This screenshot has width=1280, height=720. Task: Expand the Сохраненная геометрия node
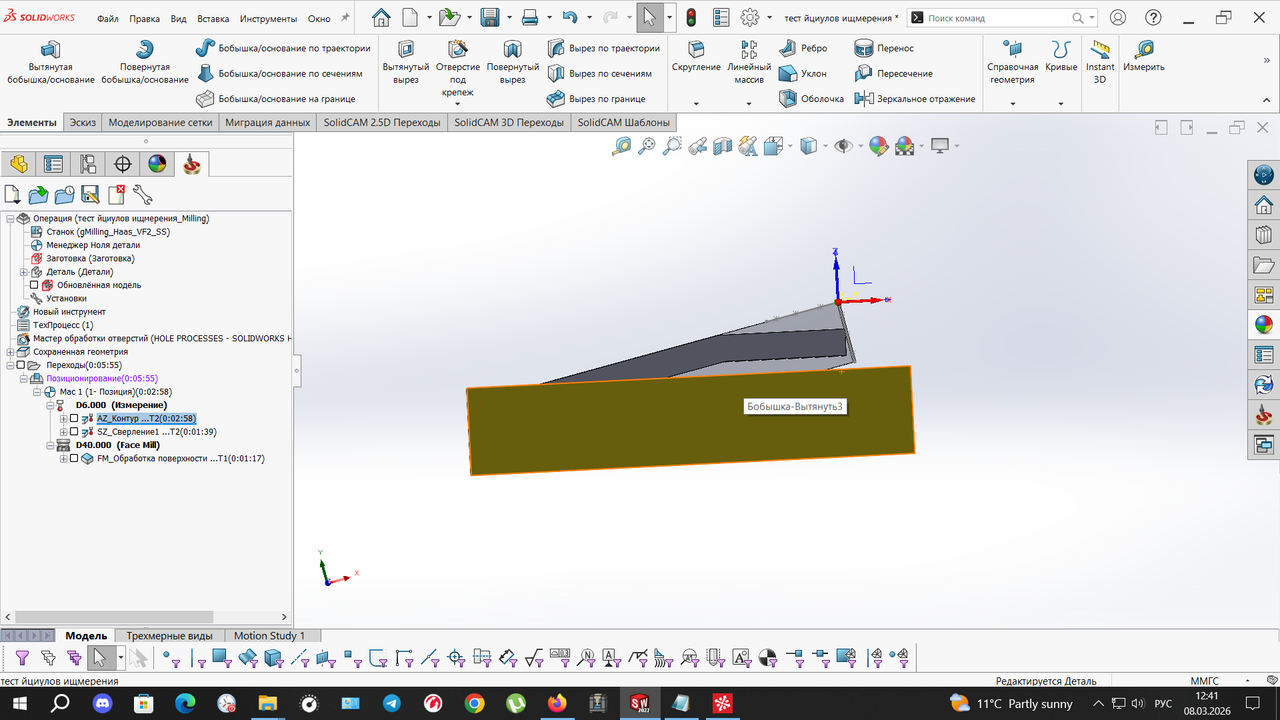10,352
